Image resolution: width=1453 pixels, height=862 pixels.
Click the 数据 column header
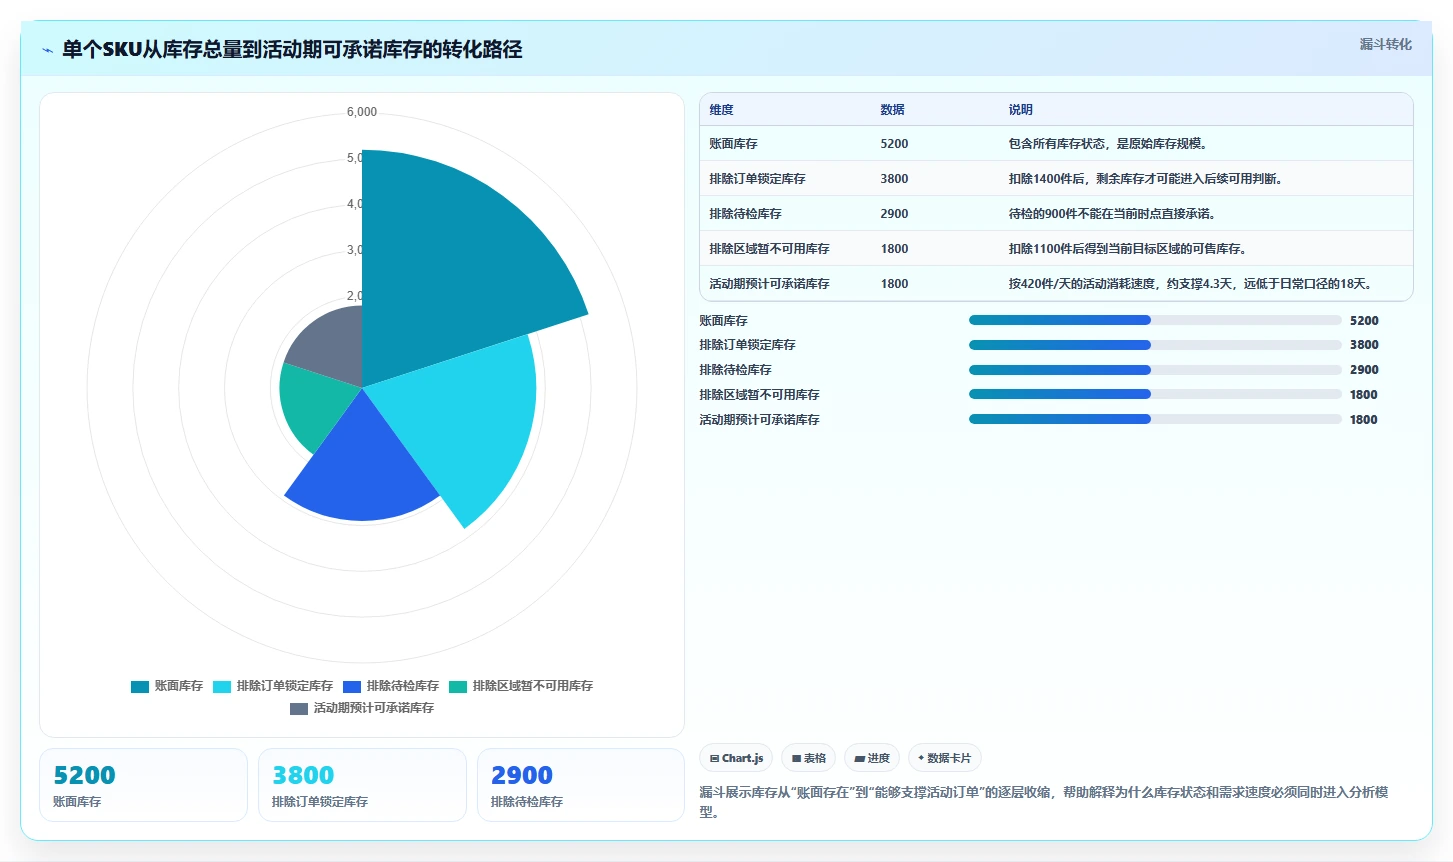(892, 110)
